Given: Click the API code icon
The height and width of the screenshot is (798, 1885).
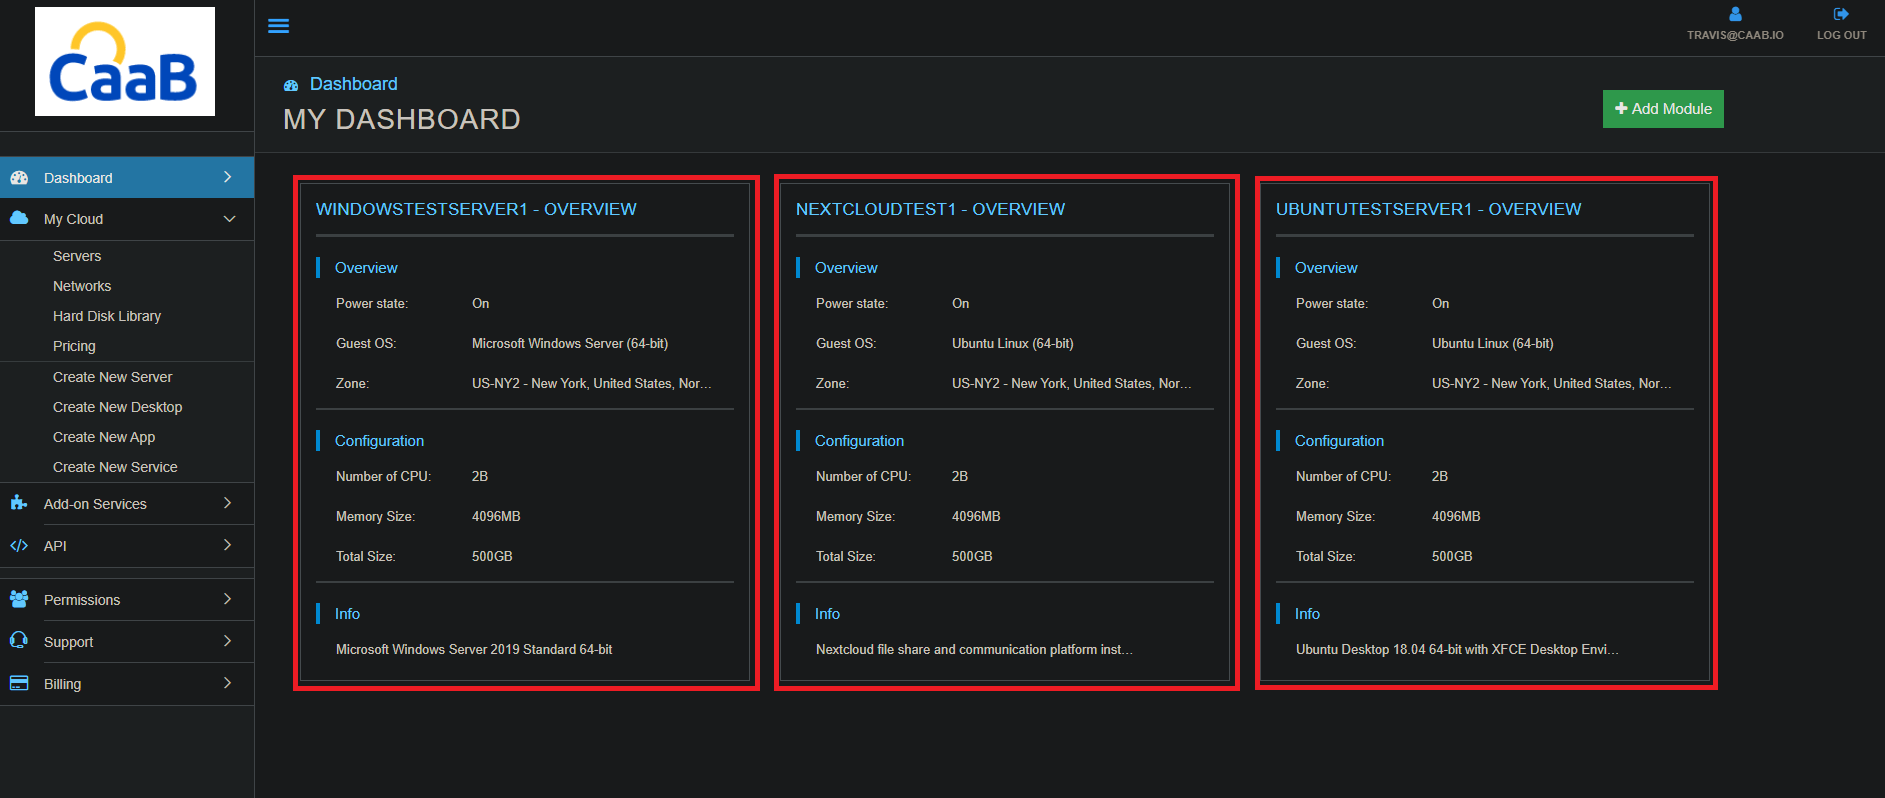Looking at the screenshot, I should pos(19,546).
